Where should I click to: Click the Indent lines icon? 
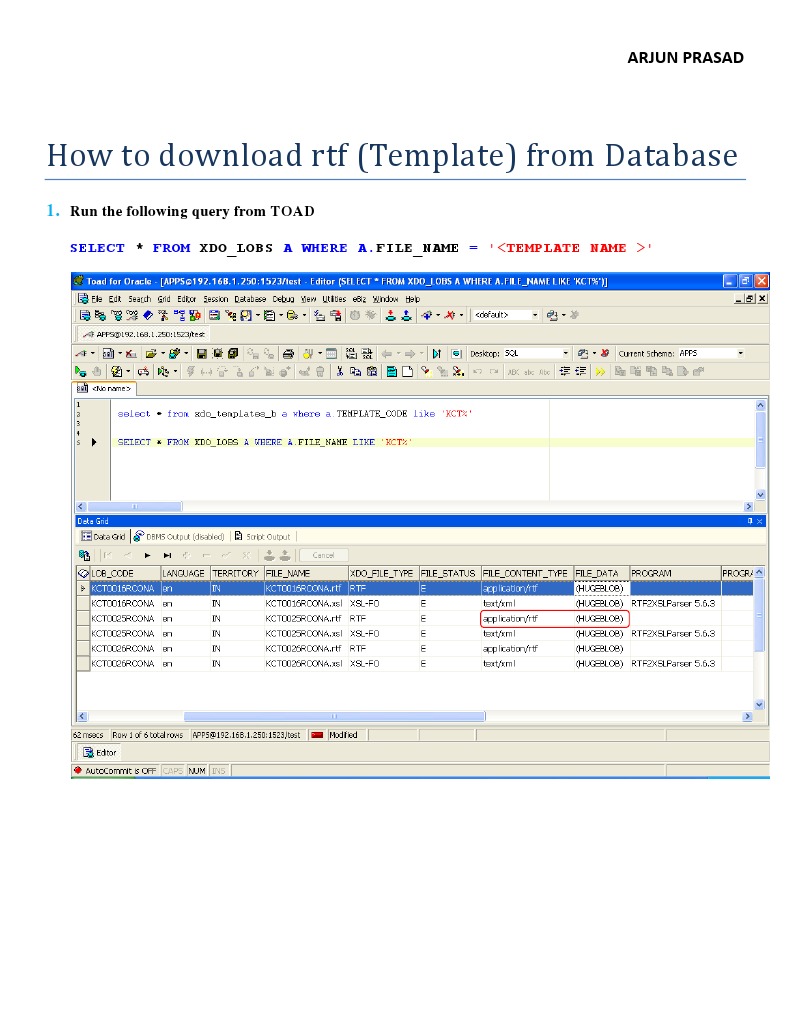(x=565, y=371)
